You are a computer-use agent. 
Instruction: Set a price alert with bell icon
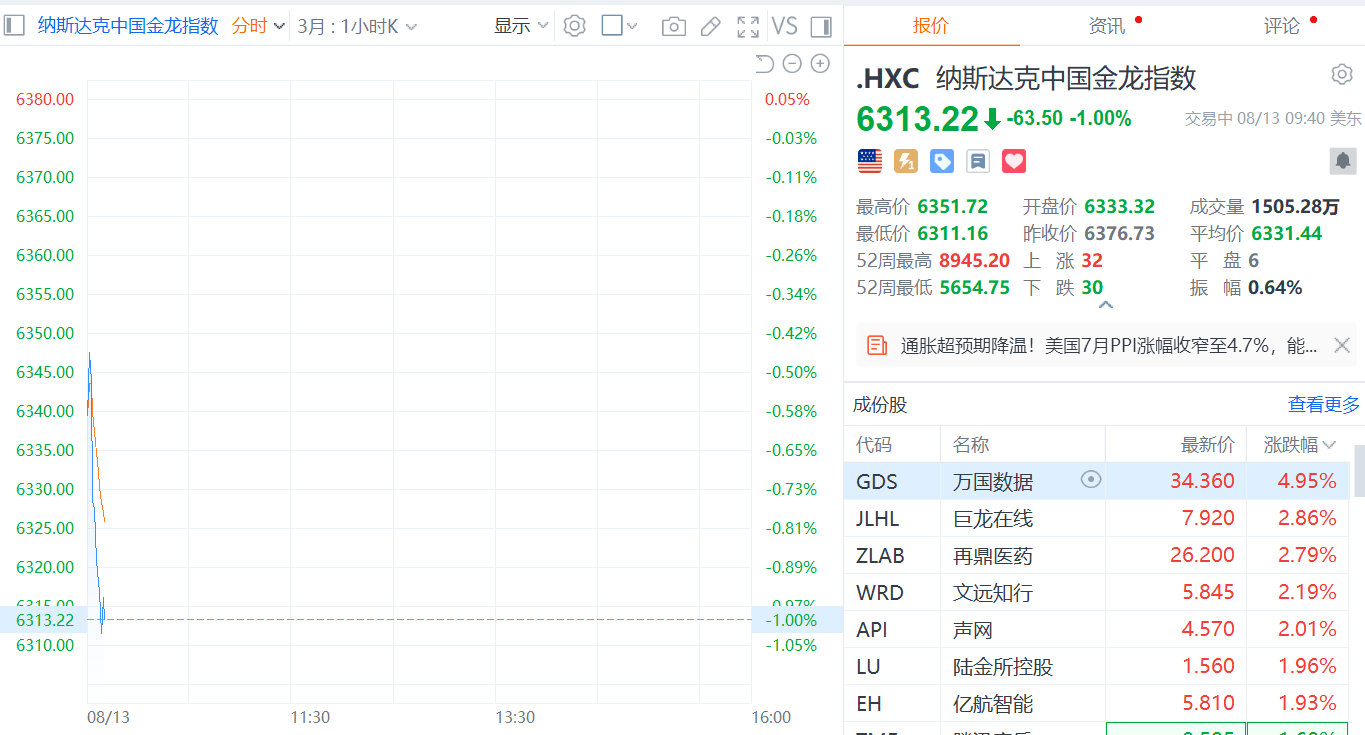(x=1343, y=160)
